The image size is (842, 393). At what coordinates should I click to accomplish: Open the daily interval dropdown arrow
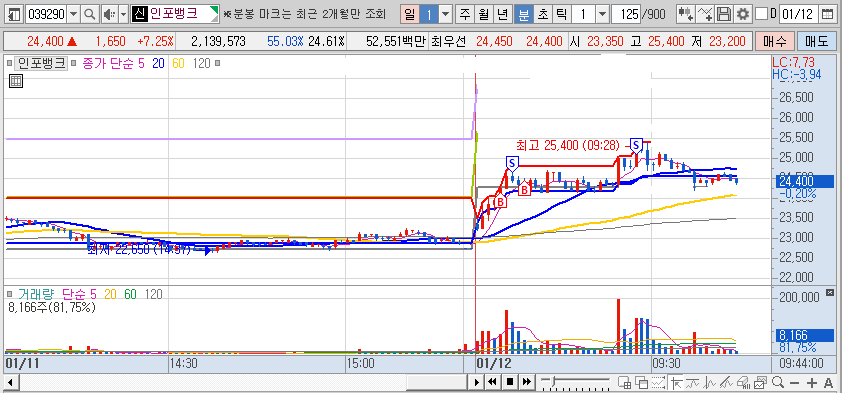445,13
